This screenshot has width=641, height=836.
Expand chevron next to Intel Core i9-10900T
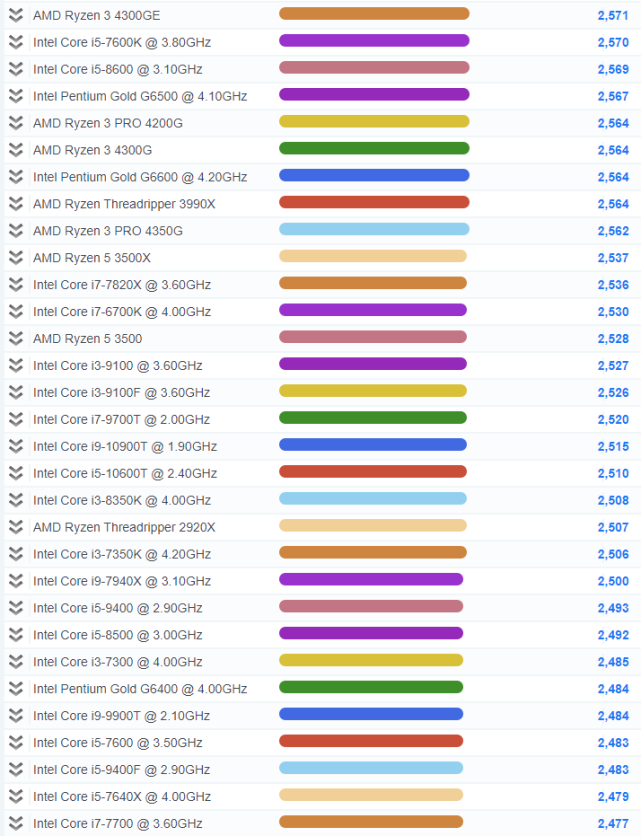coord(16,446)
